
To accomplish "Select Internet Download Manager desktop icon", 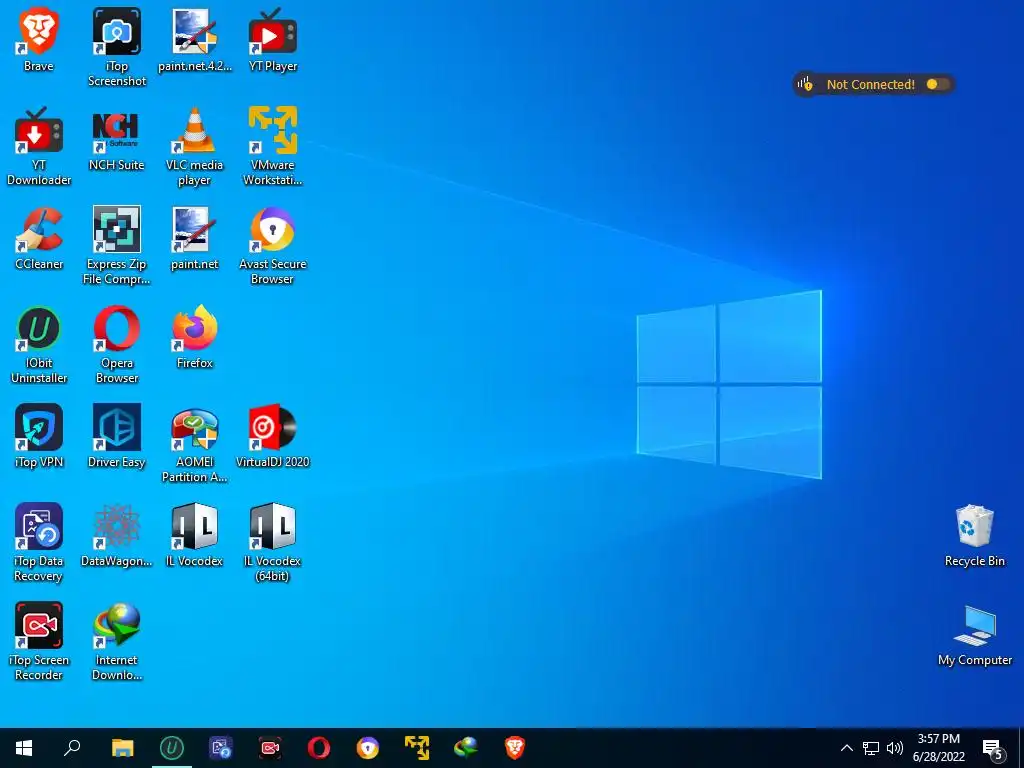I will pos(117,642).
